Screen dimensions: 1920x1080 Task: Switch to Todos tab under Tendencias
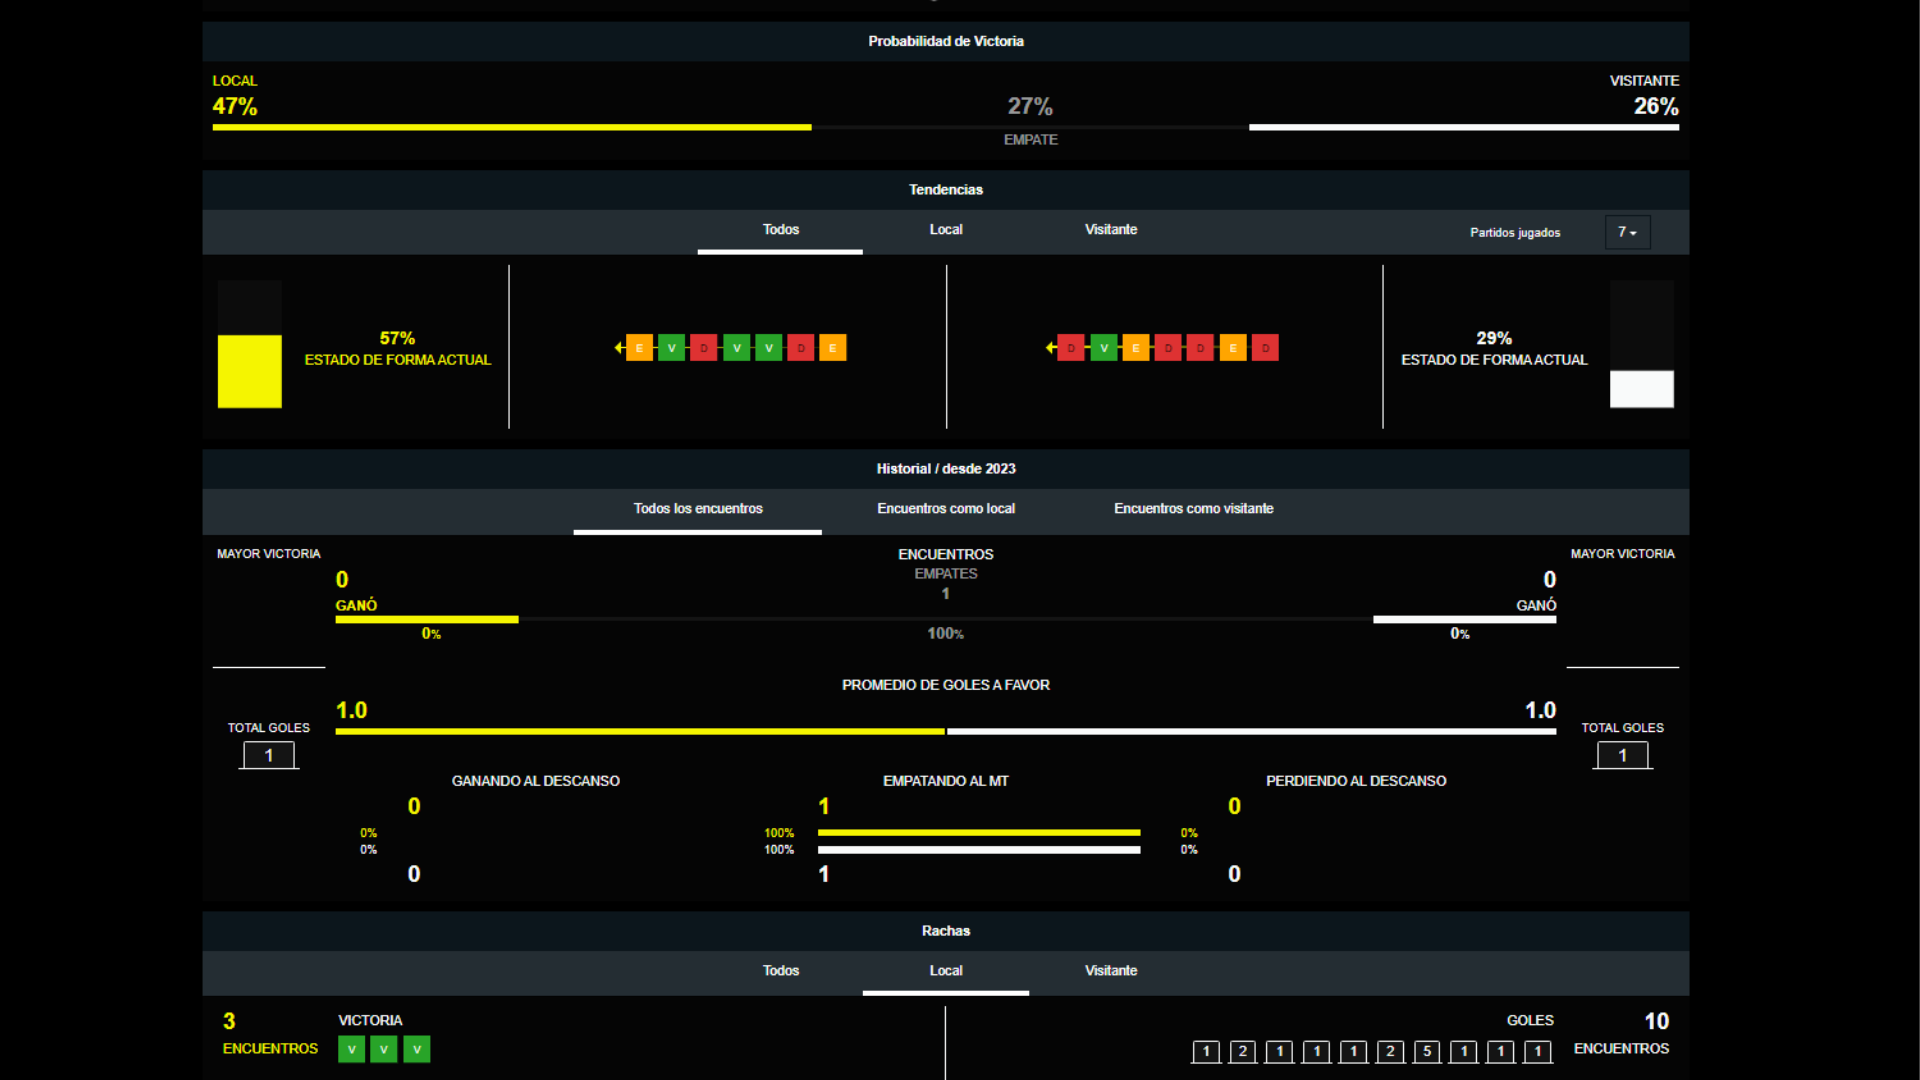pos(780,230)
